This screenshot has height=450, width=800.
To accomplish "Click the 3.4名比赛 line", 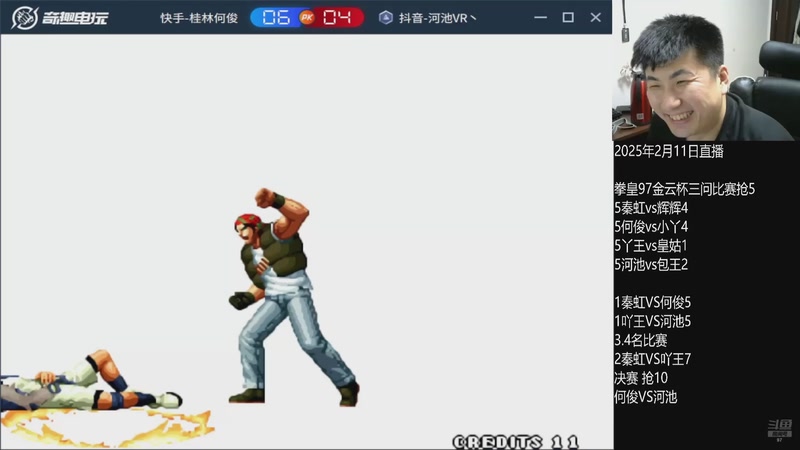I will 641,340.
